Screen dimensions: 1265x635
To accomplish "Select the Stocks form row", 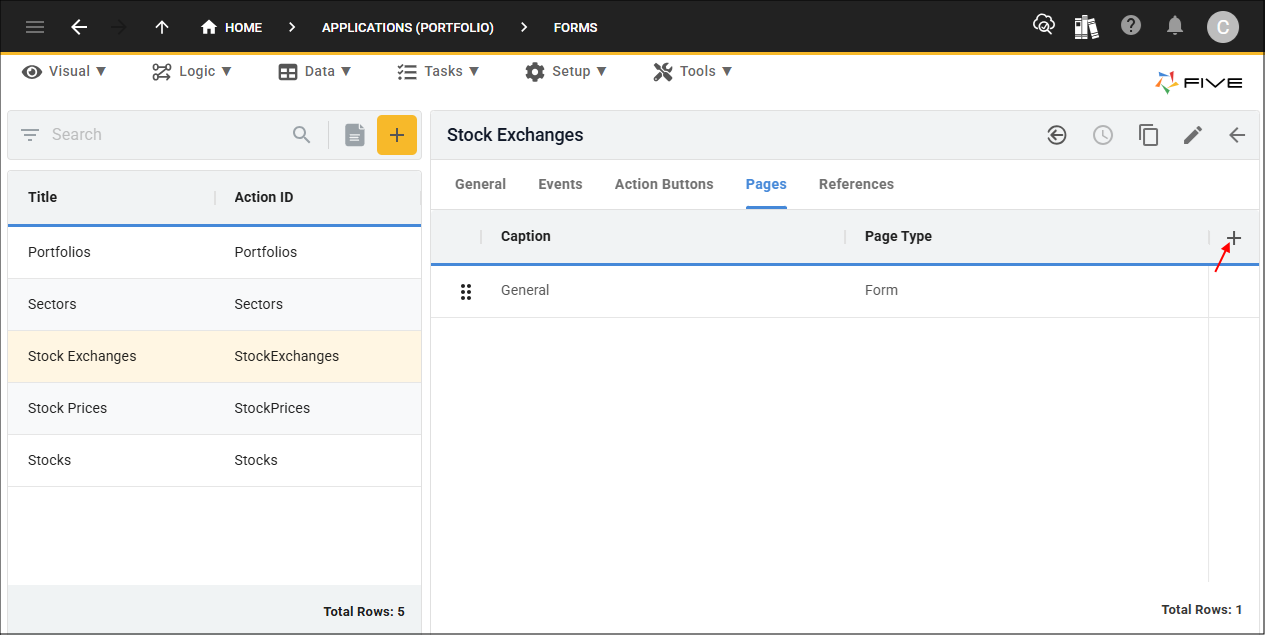I will (x=214, y=460).
